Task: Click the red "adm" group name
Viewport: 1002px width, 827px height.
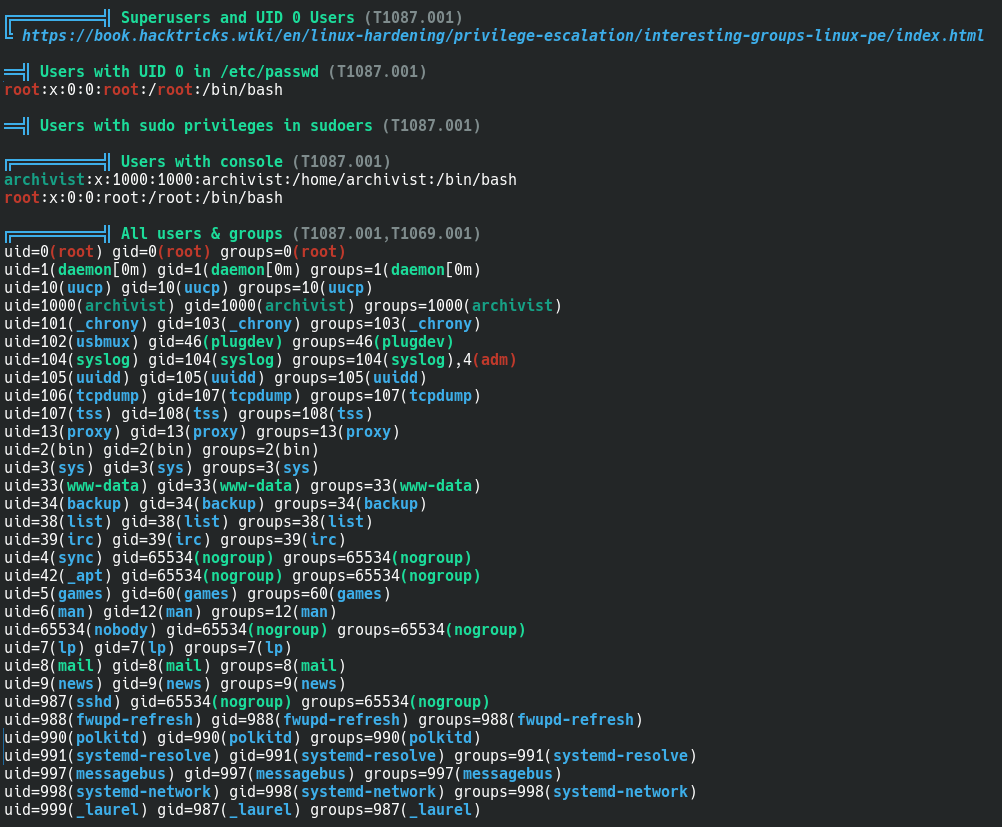Action: [495, 360]
